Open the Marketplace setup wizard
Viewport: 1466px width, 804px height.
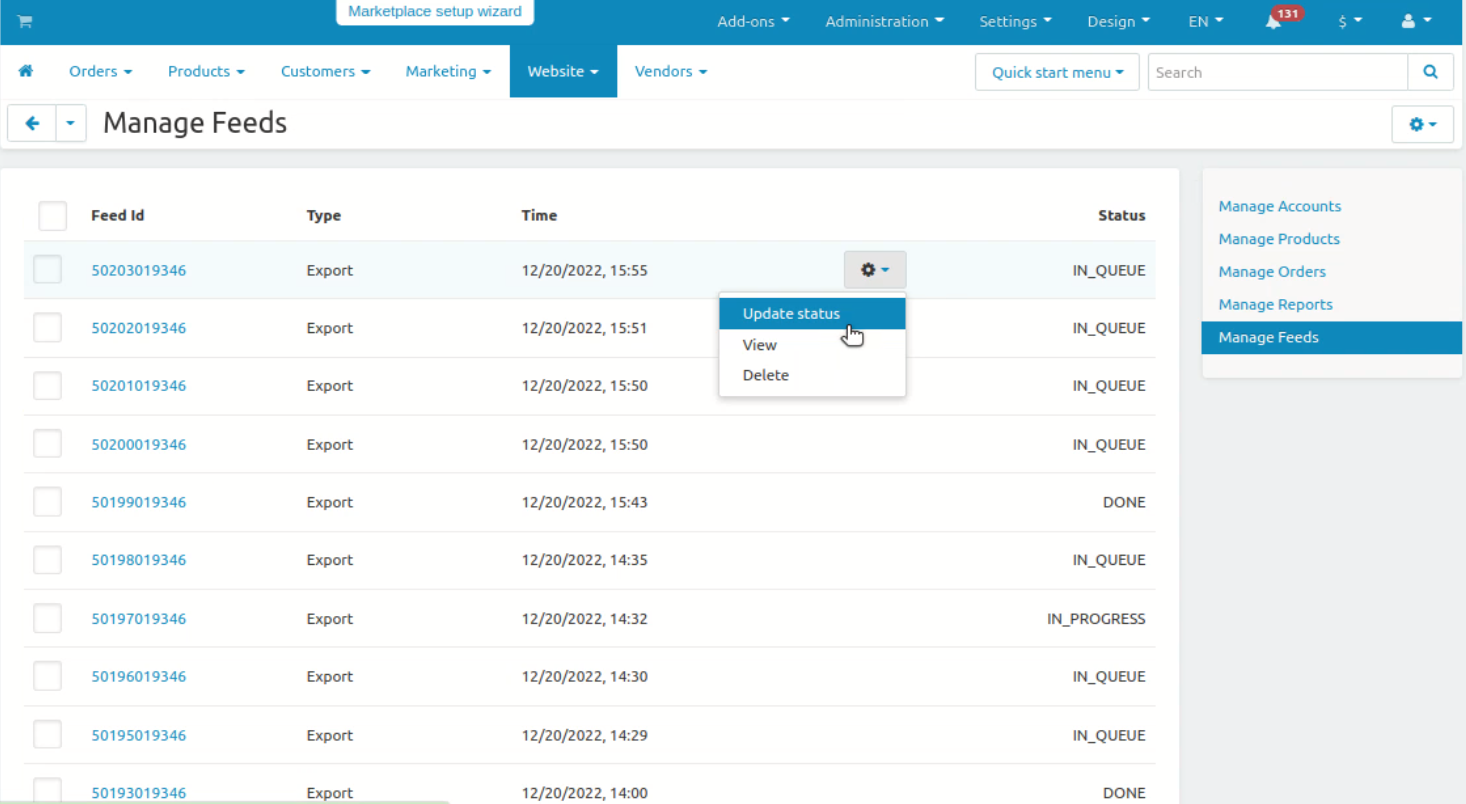click(435, 12)
